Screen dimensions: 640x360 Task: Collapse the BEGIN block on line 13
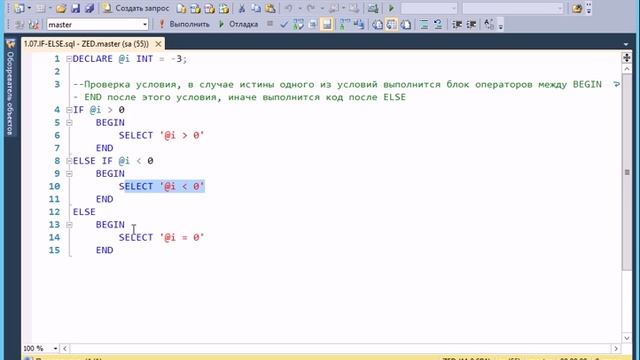(69, 224)
